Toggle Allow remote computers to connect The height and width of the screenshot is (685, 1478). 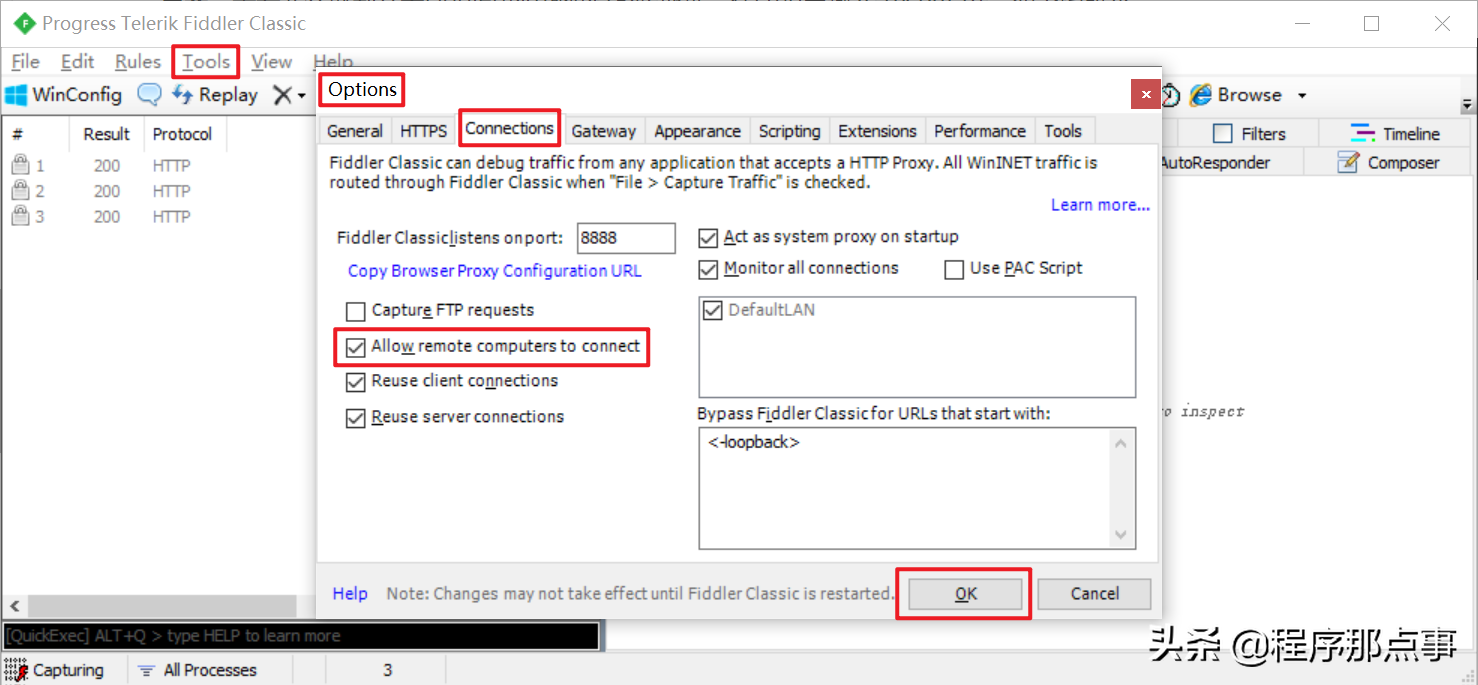click(355, 347)
